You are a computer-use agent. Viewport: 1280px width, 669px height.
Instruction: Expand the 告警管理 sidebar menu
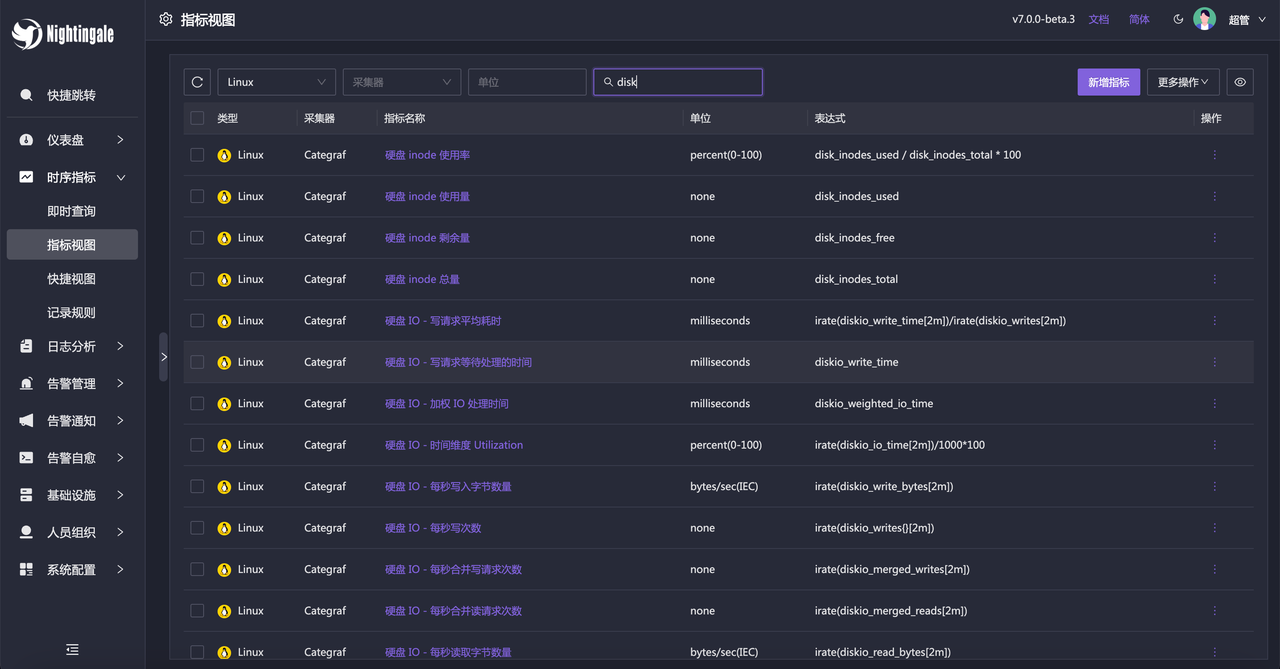[72, 383]
